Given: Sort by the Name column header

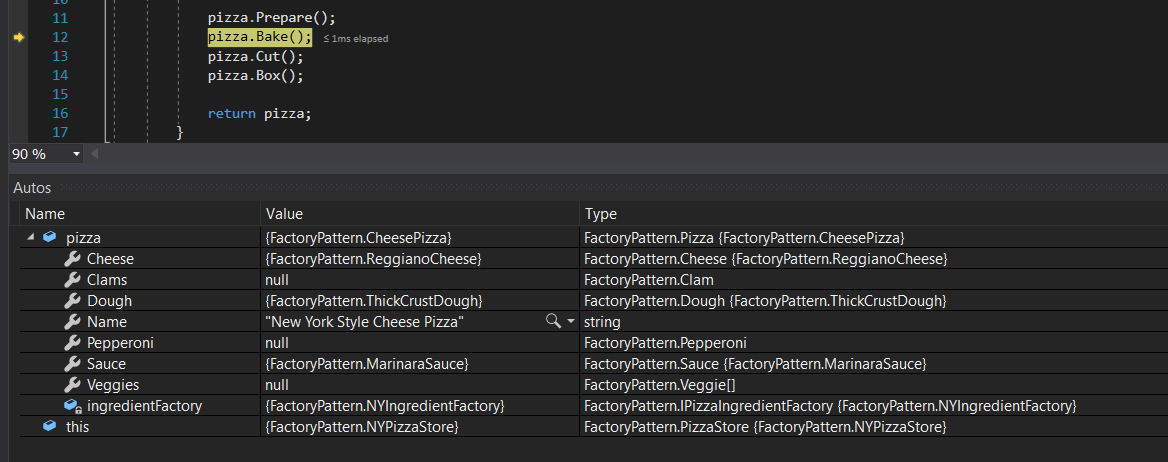Looking at the screenshot, I should [140, 214].
